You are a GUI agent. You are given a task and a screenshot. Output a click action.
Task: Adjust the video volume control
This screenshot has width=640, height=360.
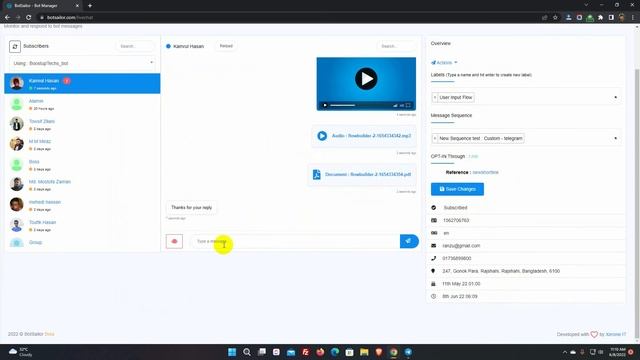395,105
